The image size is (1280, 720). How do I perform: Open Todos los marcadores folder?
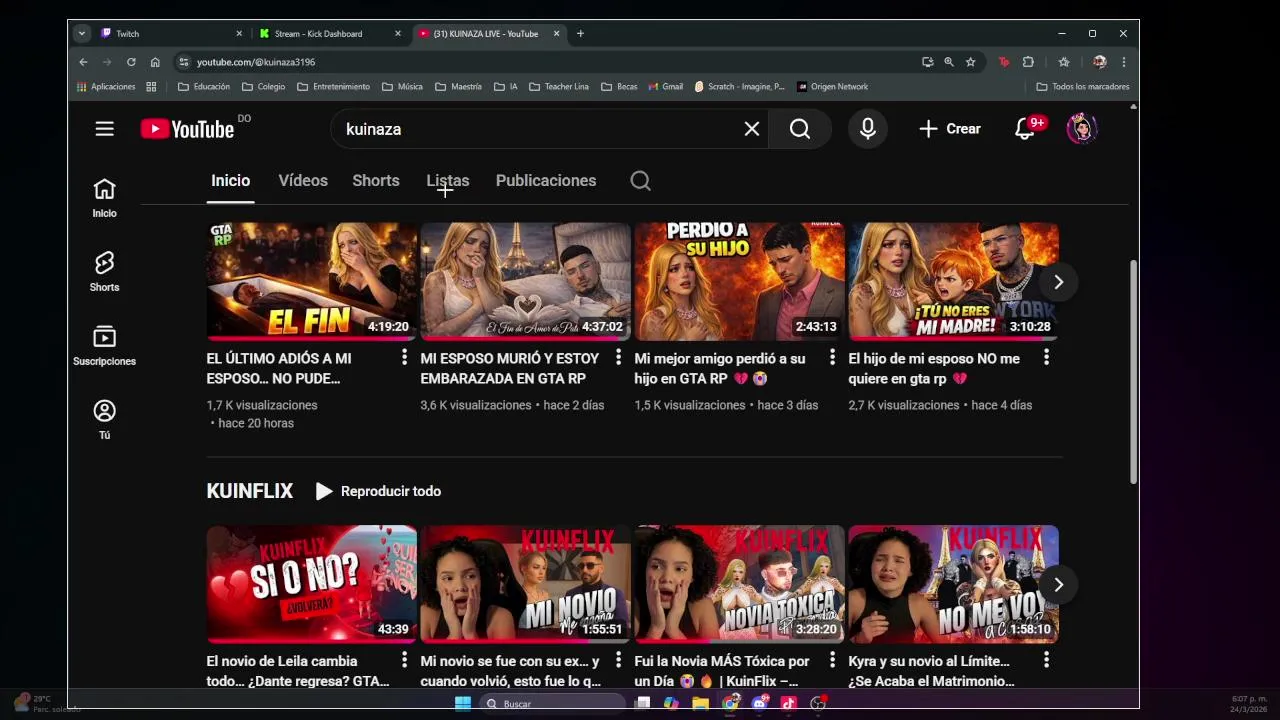1083,87
